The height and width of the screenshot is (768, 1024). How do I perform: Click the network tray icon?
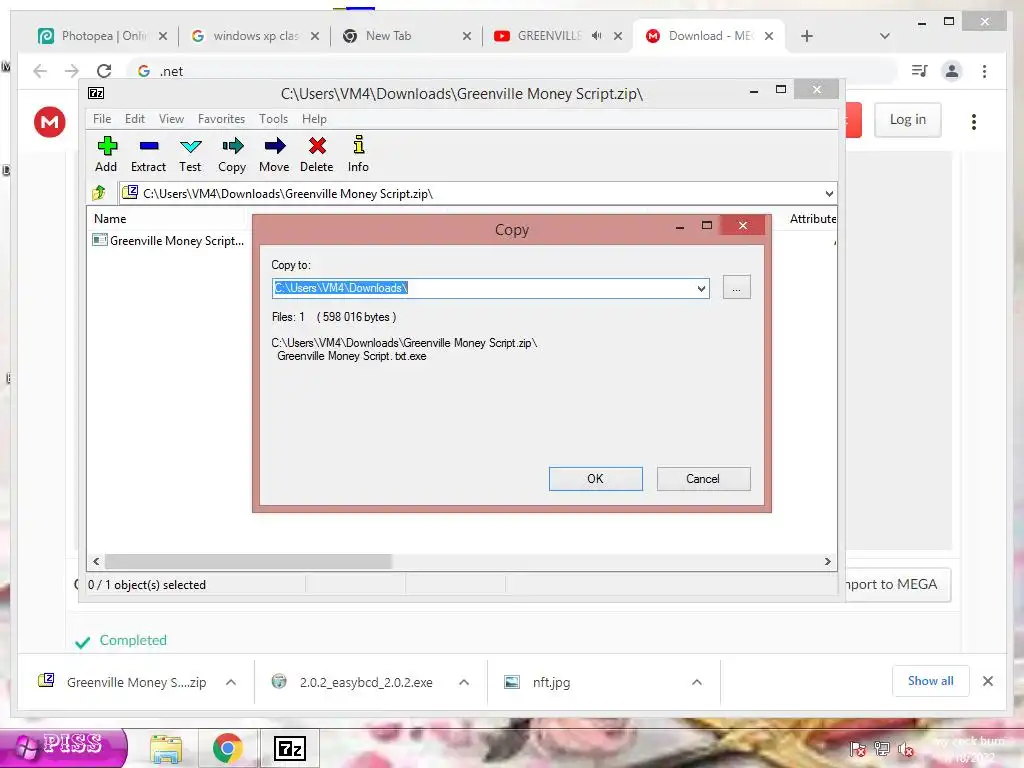click(882, 749)
